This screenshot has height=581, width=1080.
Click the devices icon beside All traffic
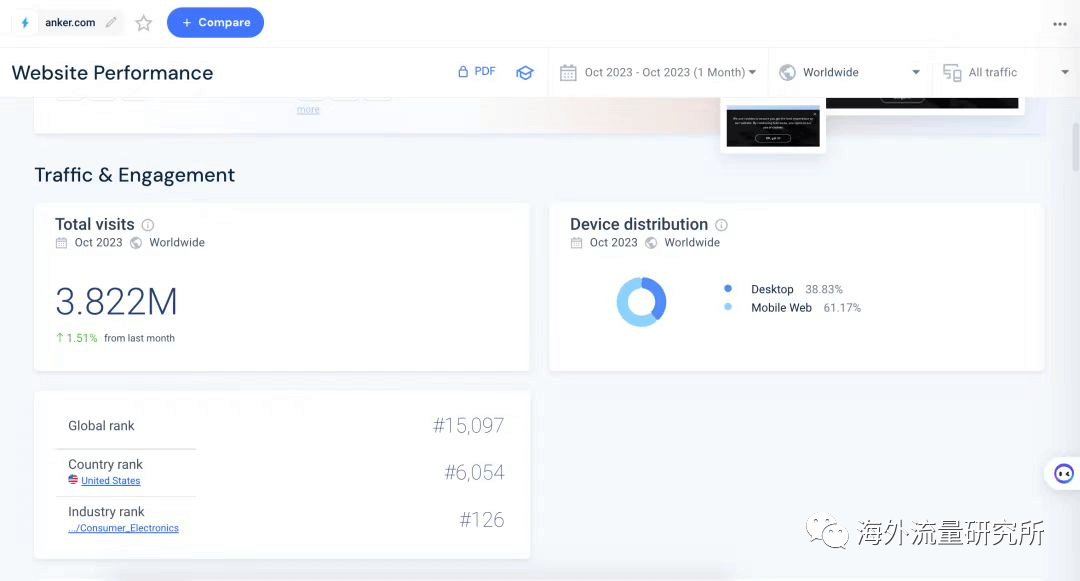click(x=952, y=72)
